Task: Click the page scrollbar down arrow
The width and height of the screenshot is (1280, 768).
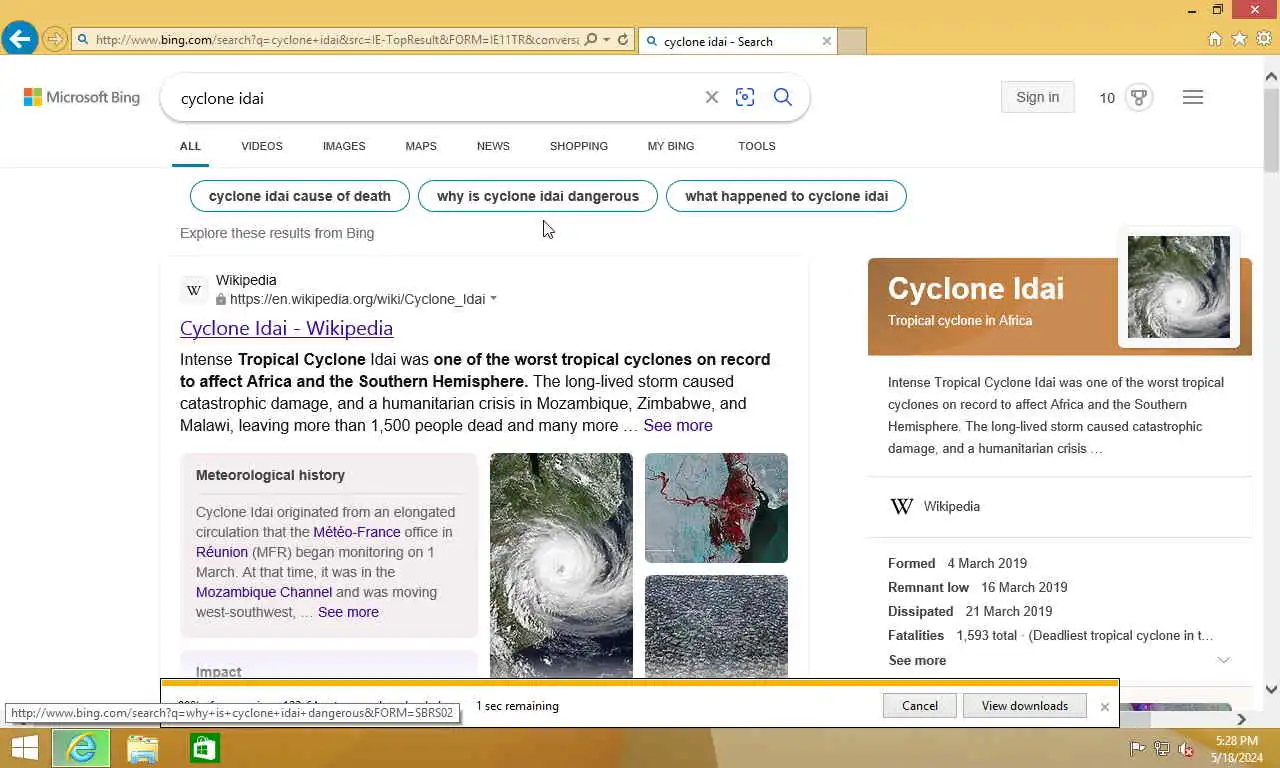Action: (x=1271, y=688)
